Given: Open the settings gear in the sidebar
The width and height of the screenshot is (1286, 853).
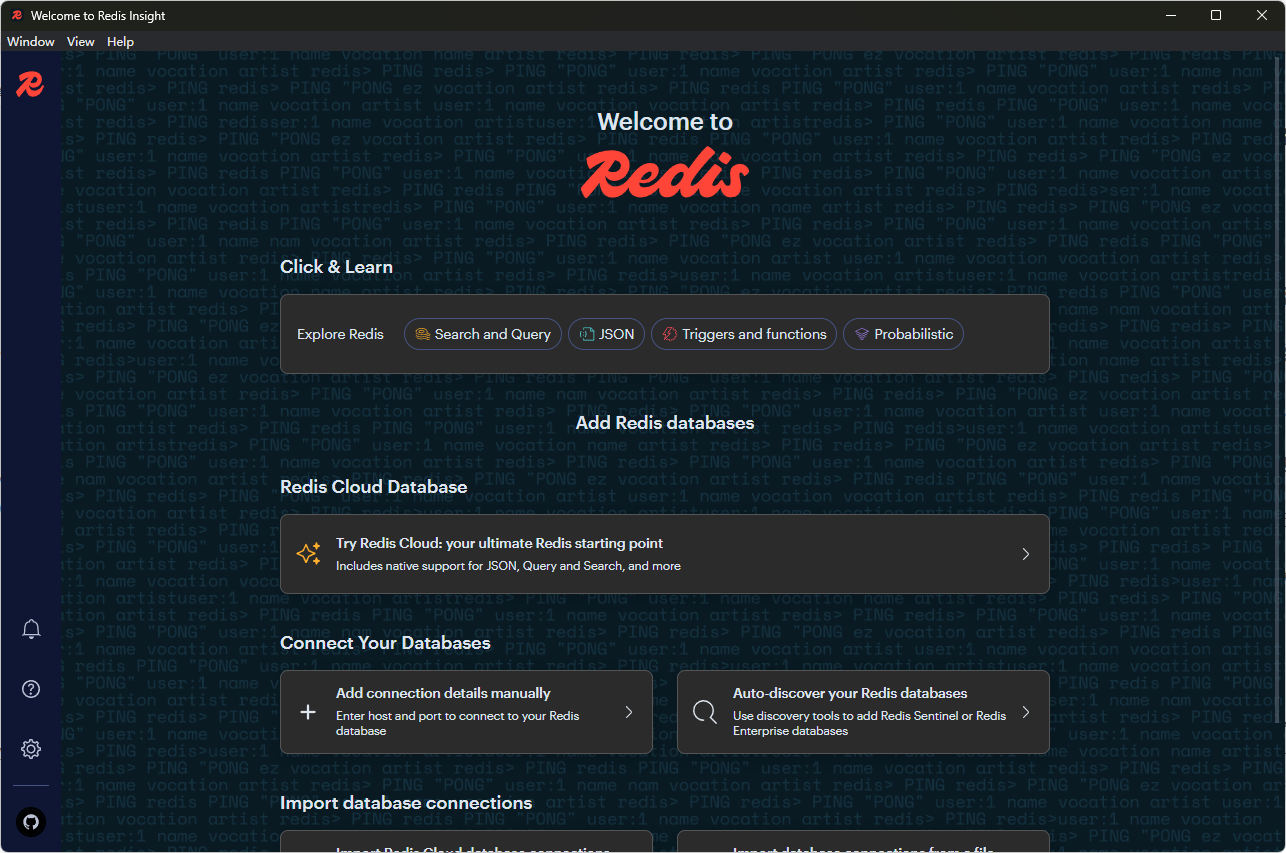Looking at the screenshot, I should [31, 749].
